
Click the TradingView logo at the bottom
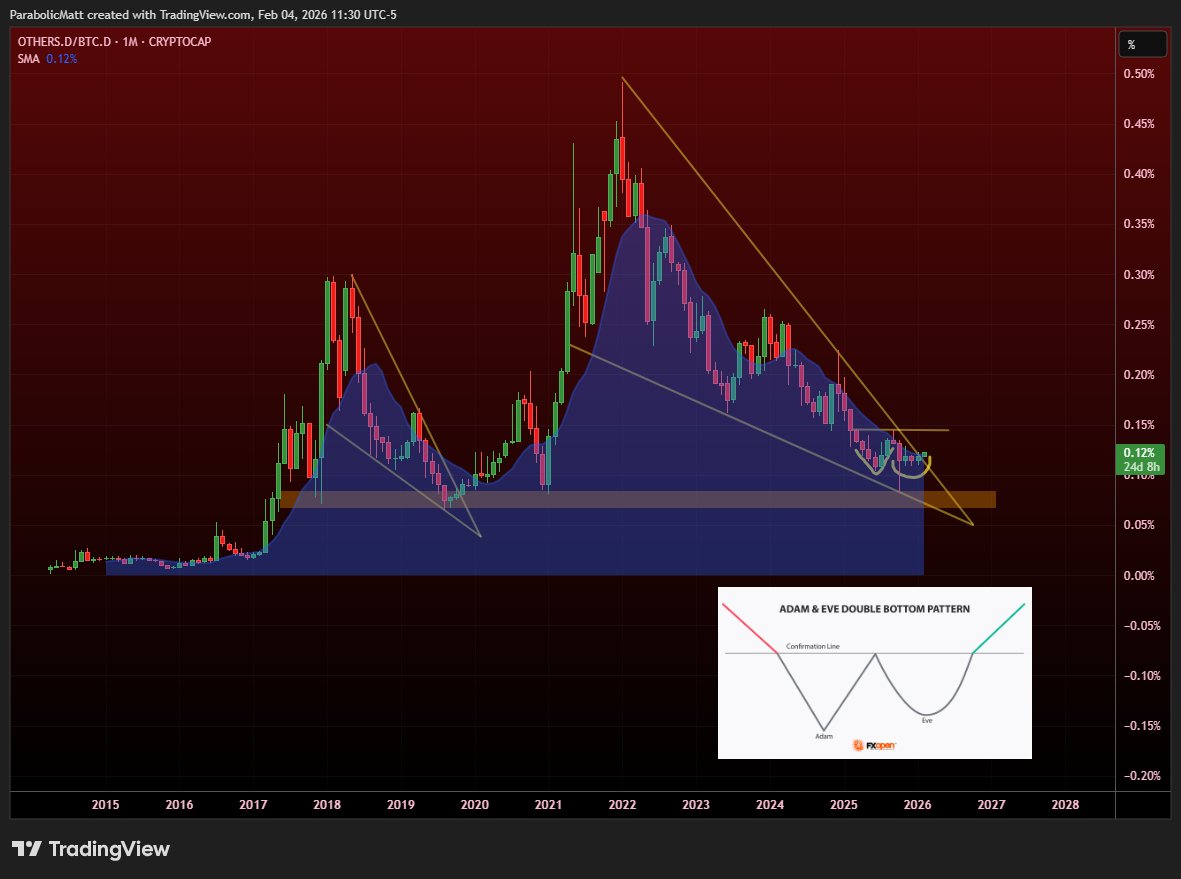[x=91, y=849]
